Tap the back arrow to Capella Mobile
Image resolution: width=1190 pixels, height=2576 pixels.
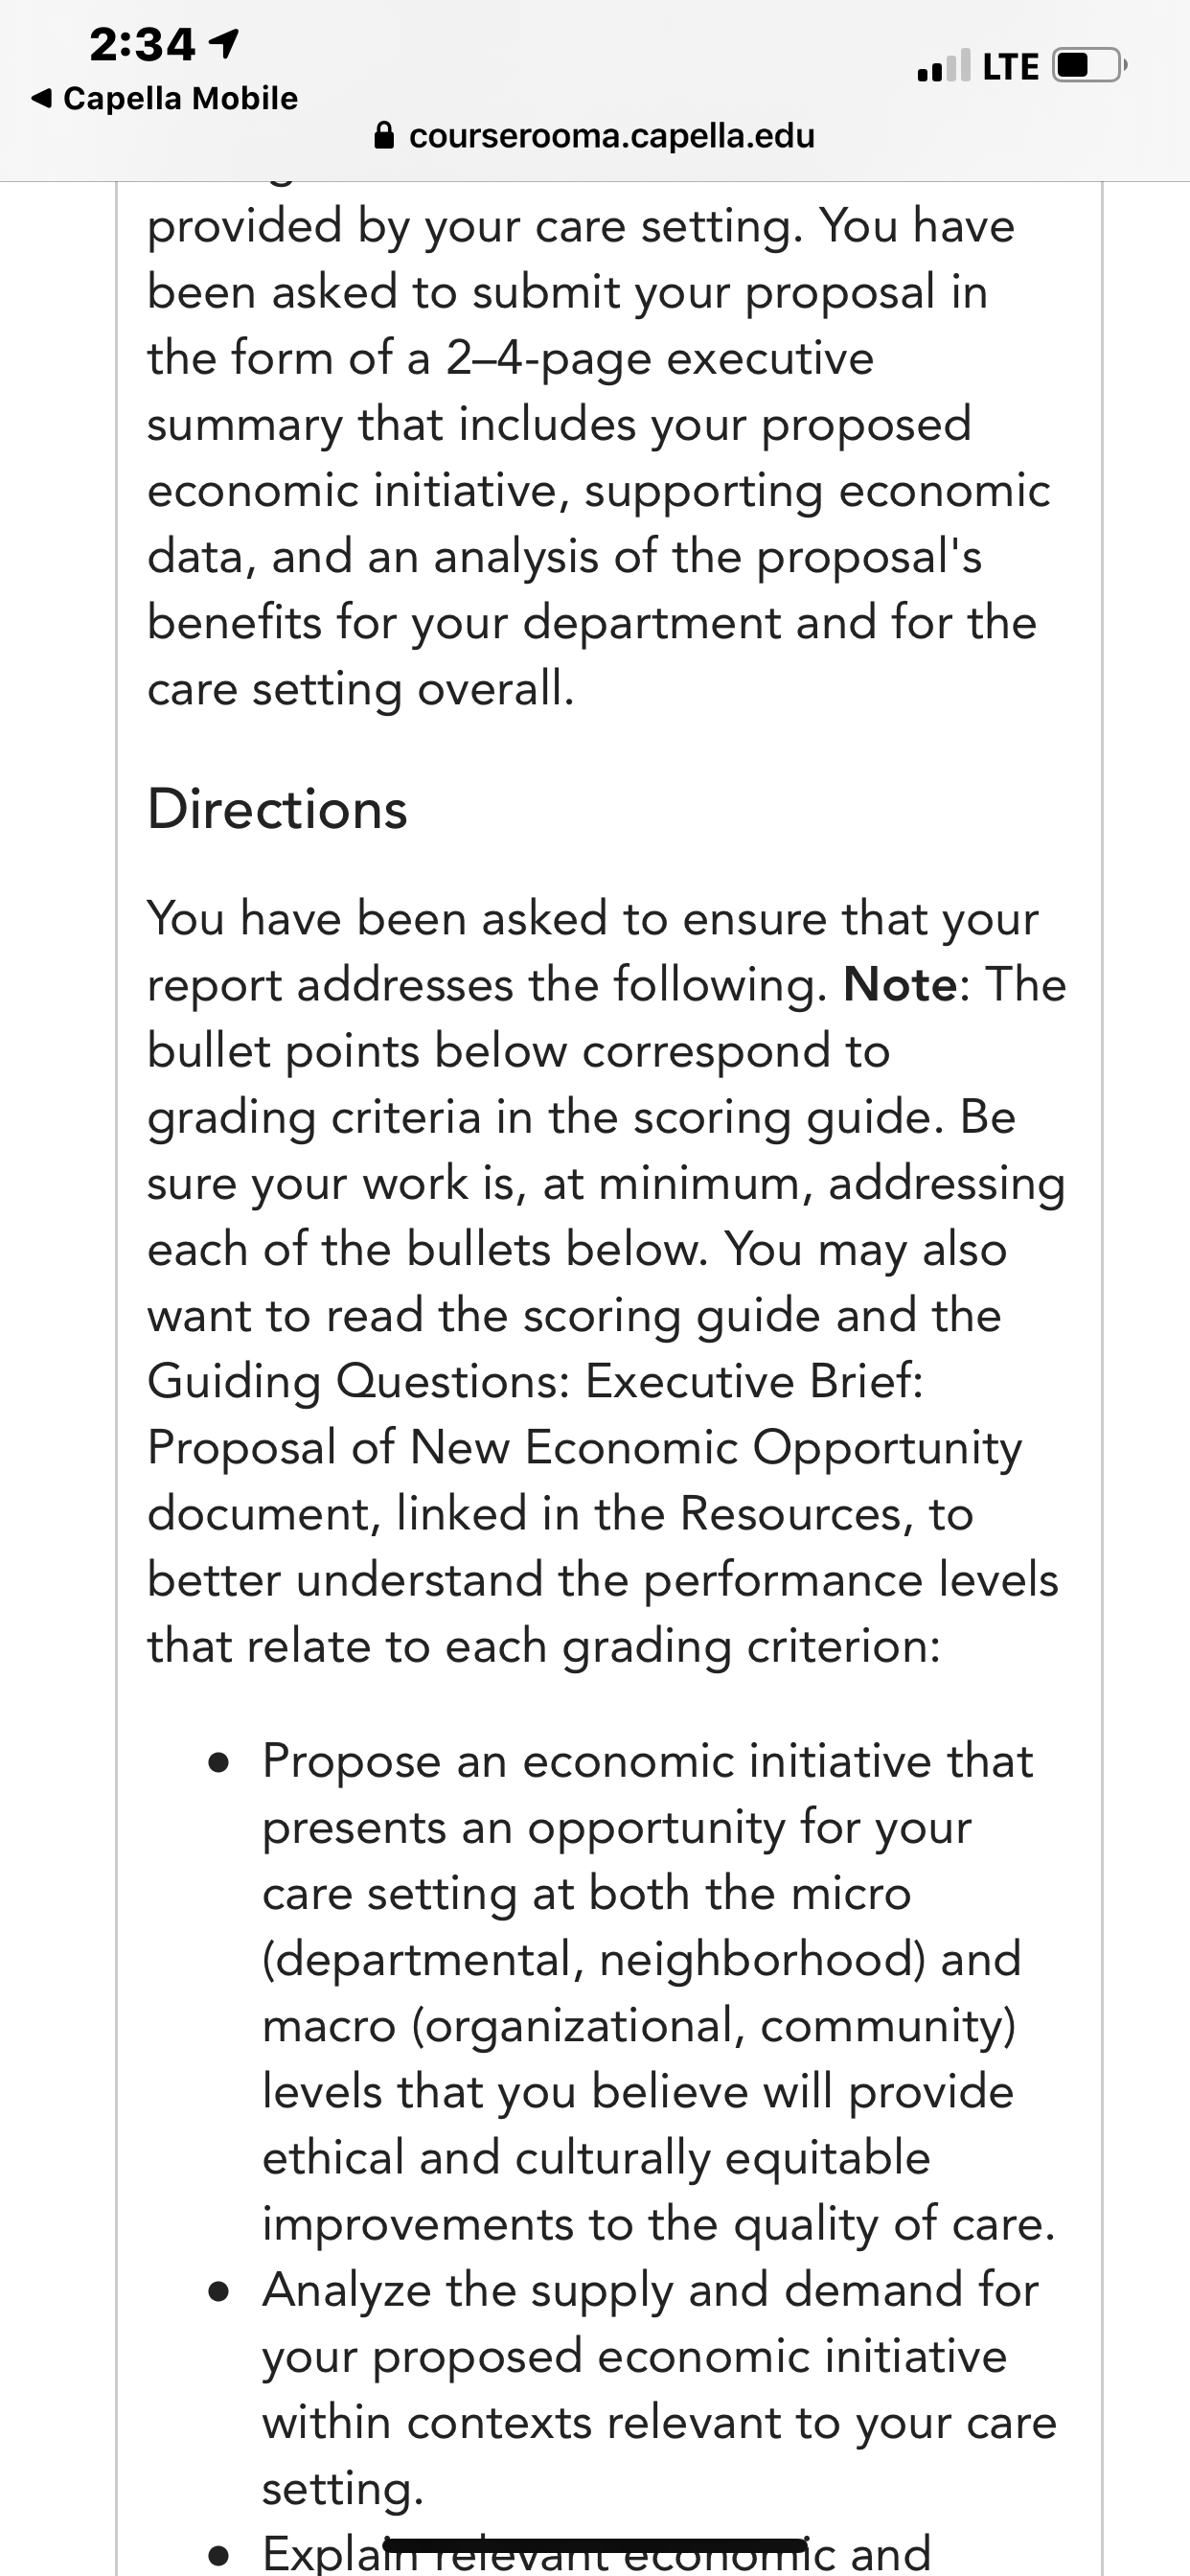(41, 98)
